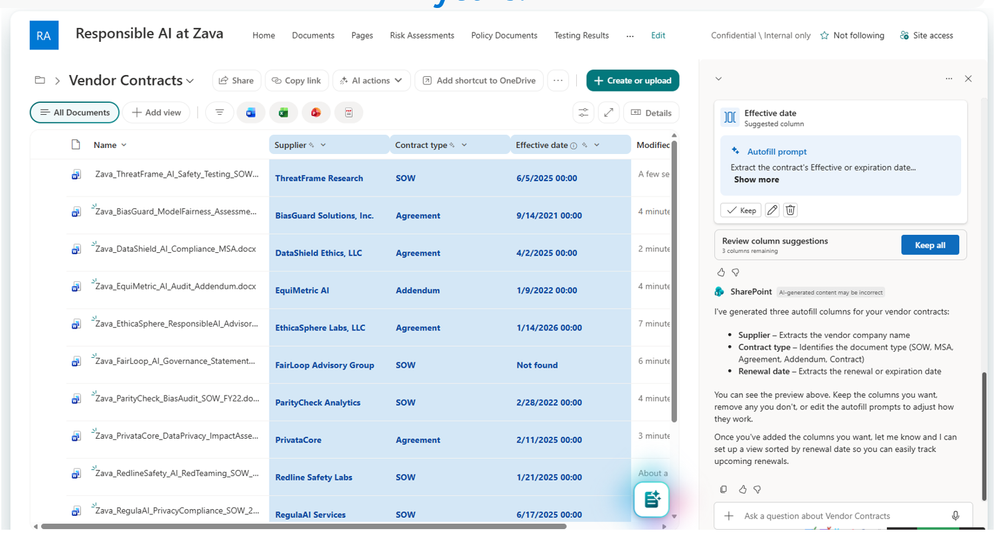Open the floating notes assistant button
Viewport: 999px width, 537px height.
(651, 499)
